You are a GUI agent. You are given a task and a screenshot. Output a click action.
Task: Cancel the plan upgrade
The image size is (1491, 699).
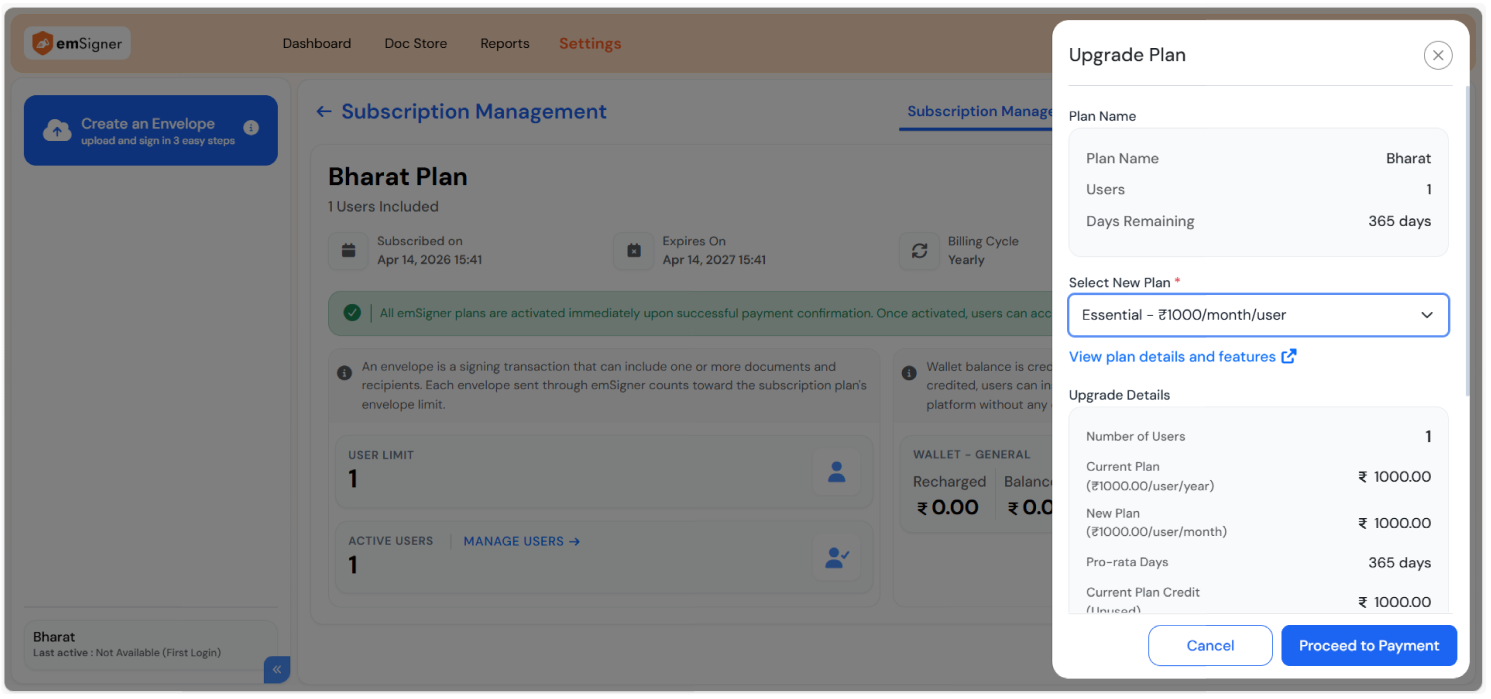pos(1210,646)
